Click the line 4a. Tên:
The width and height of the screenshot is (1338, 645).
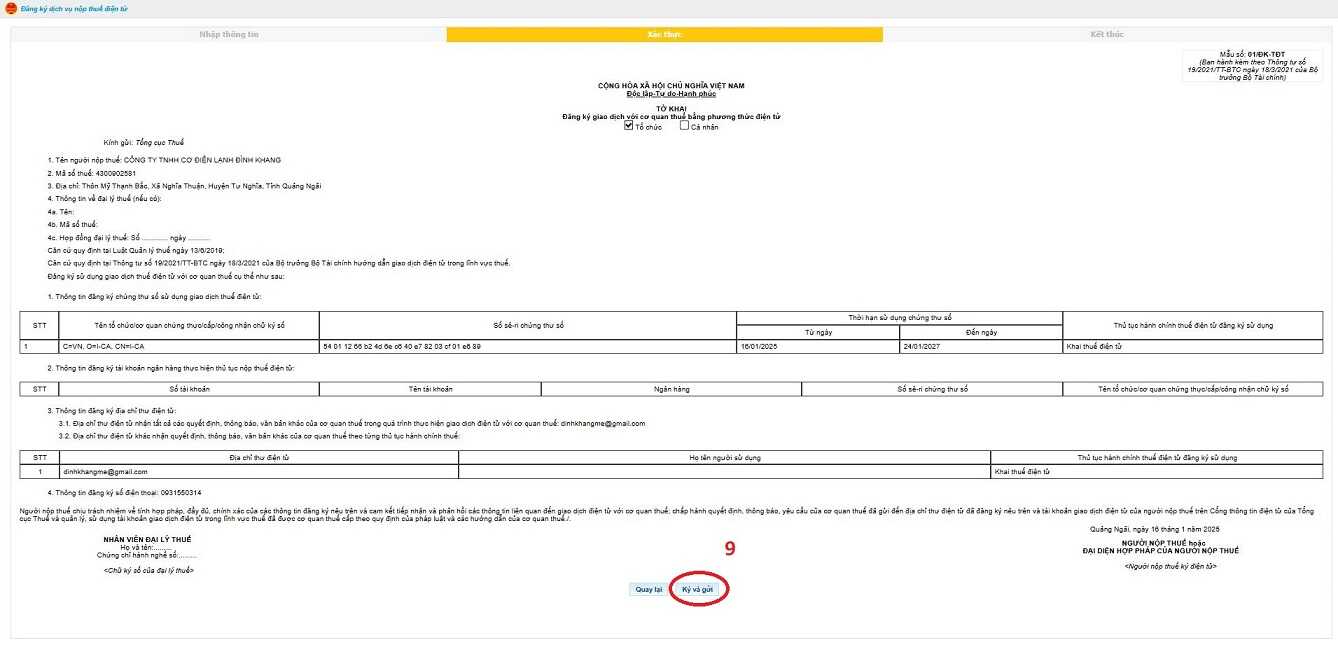click(61, 212)
